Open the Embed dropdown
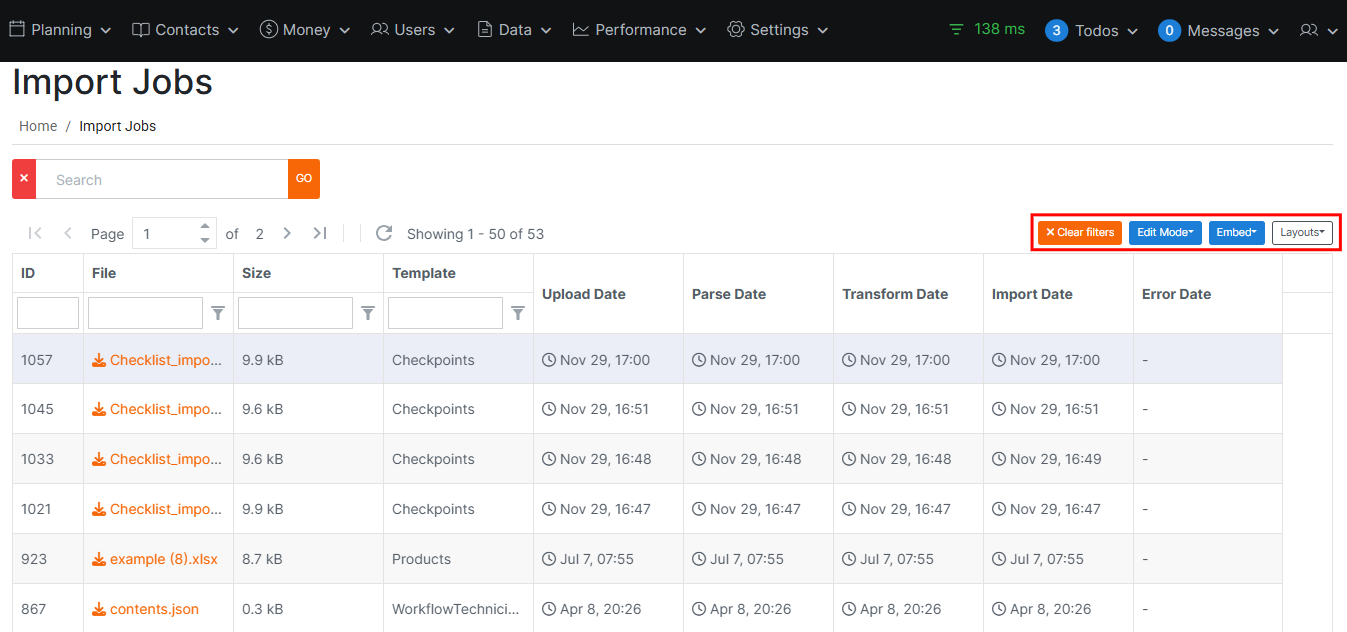Screen dimensions: 1347x632 (1237, 232)
